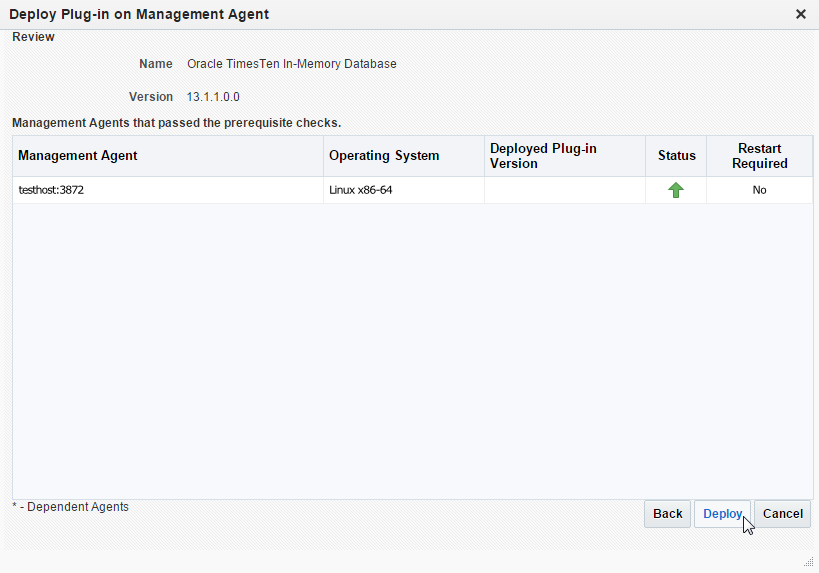Click the Operating System column header
Viewport: 819px width, 573px height.
(x=404, y=156)
